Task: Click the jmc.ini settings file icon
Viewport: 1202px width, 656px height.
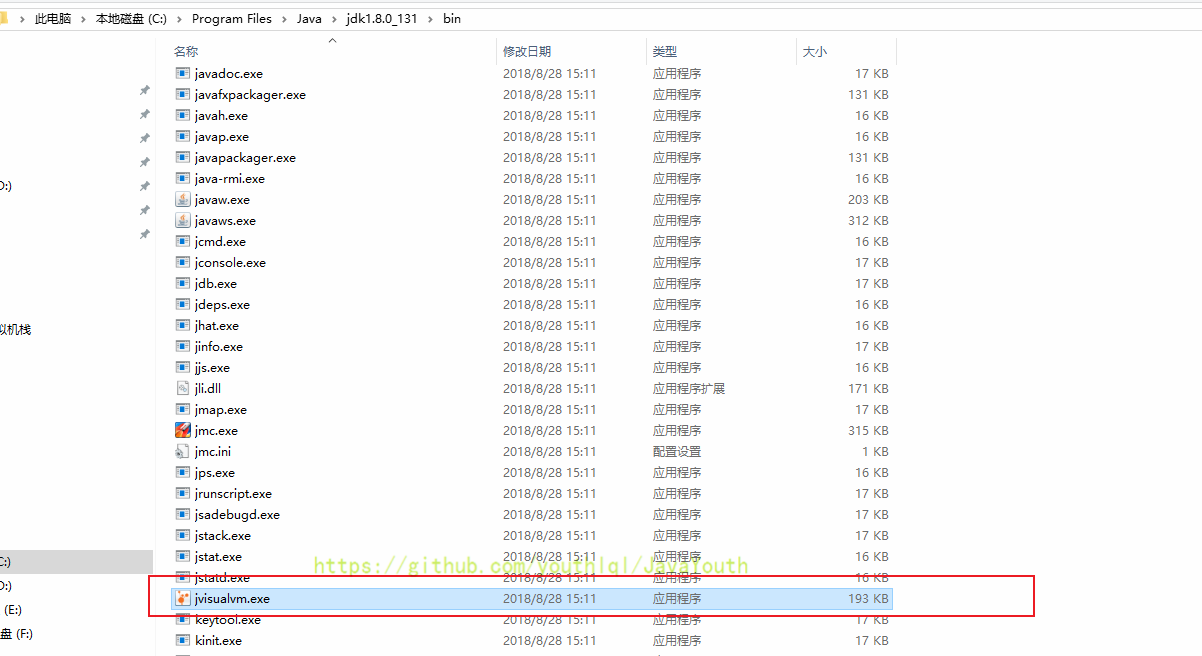Action: 182,451
